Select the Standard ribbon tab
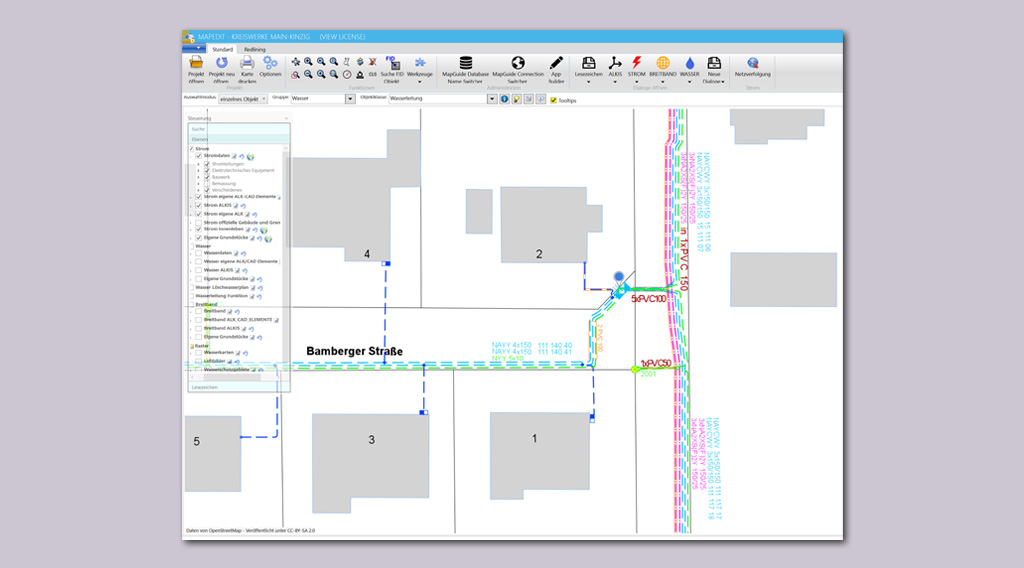 click(x=222, y=48)
